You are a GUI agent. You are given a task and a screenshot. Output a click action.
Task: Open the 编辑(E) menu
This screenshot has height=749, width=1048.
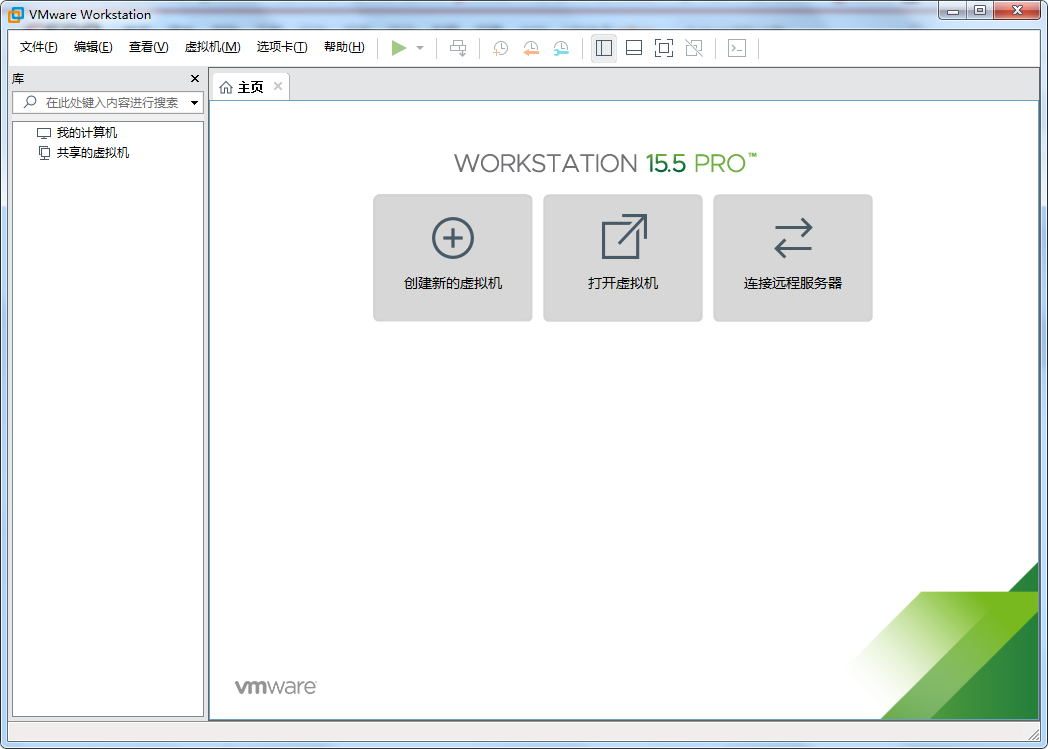(93, 47)
